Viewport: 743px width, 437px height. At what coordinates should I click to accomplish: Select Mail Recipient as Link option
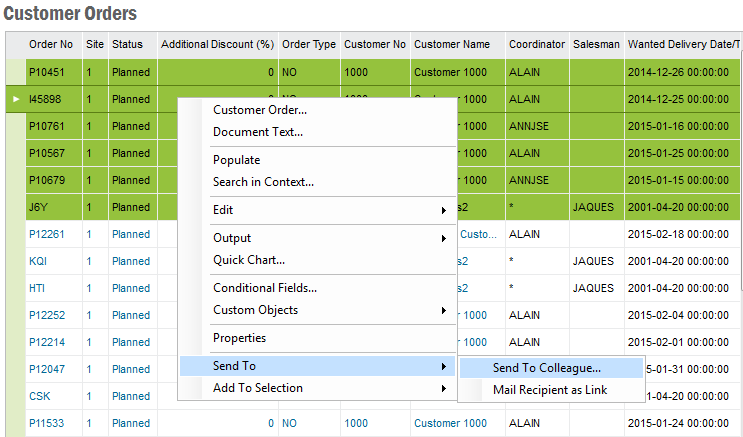[550, 390]
